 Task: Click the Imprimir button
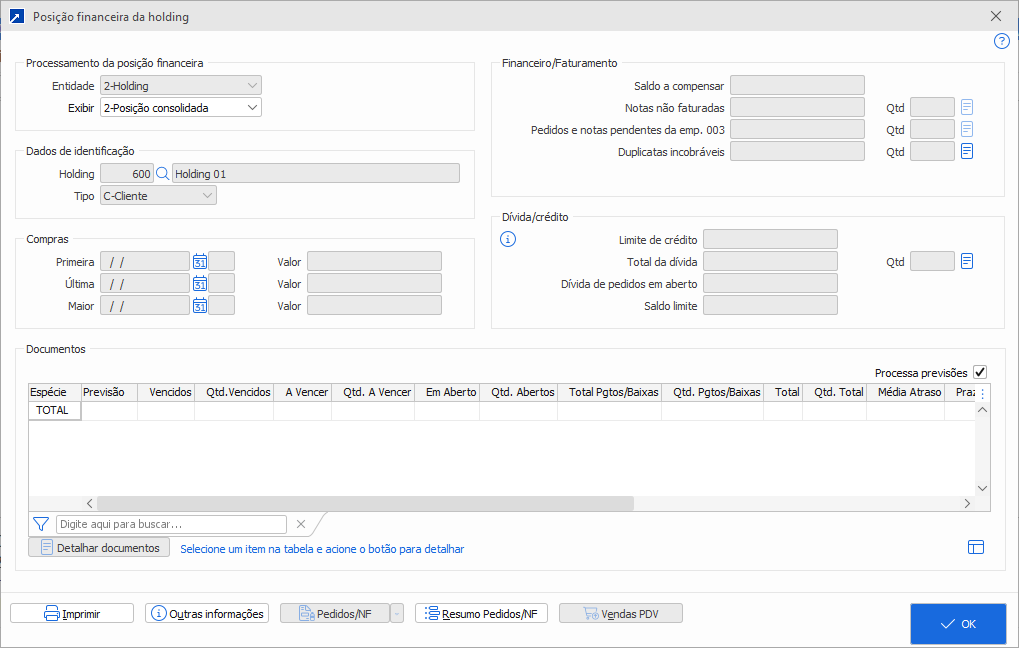72,614
